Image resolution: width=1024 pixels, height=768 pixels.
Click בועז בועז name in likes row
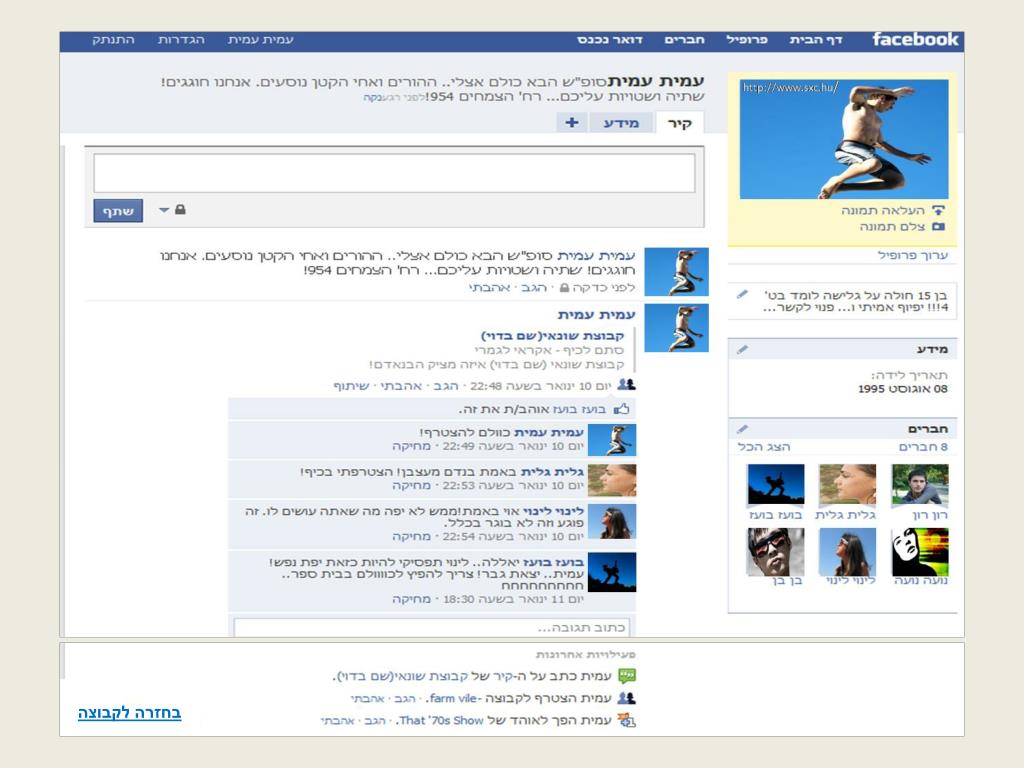pyautogui.click(x=581, y=409)
